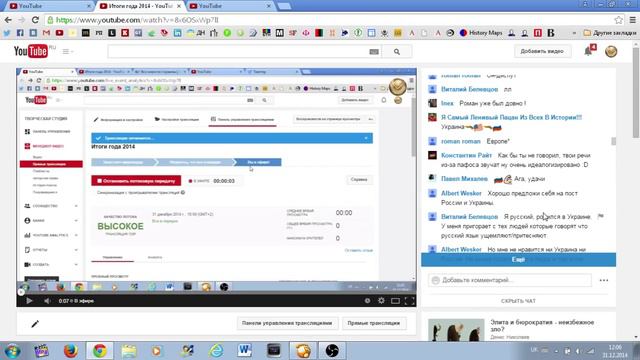Open the taskbar clock
Image resolution: width=640 pixels, height=360 pixels.
click(616, 351)
